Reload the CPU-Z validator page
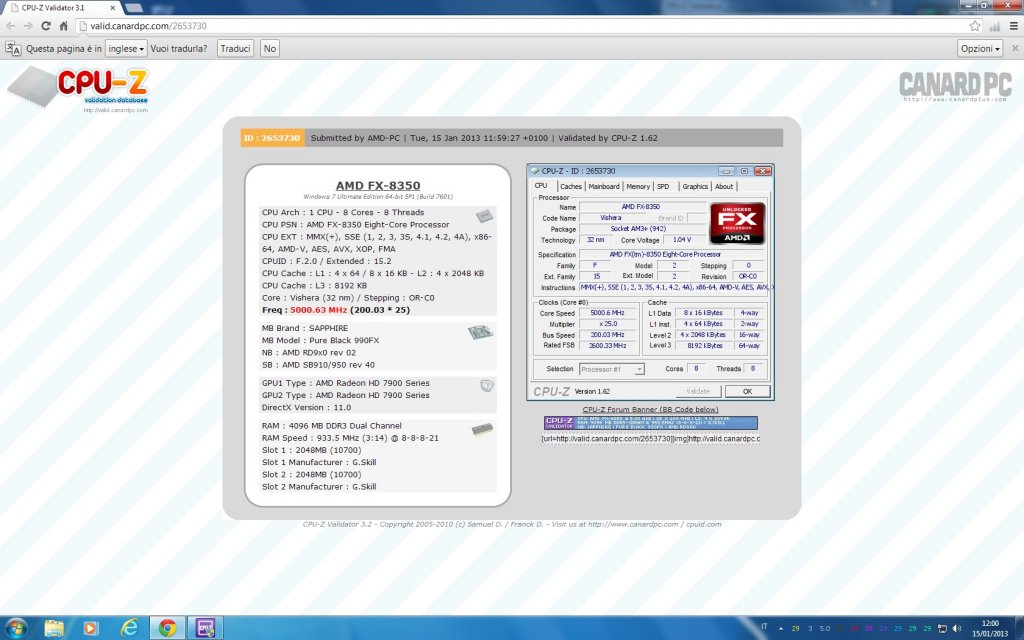Image resolution: width=1024 pixels, height=640 pixels. pyautogui.click(x=46, y=26)
